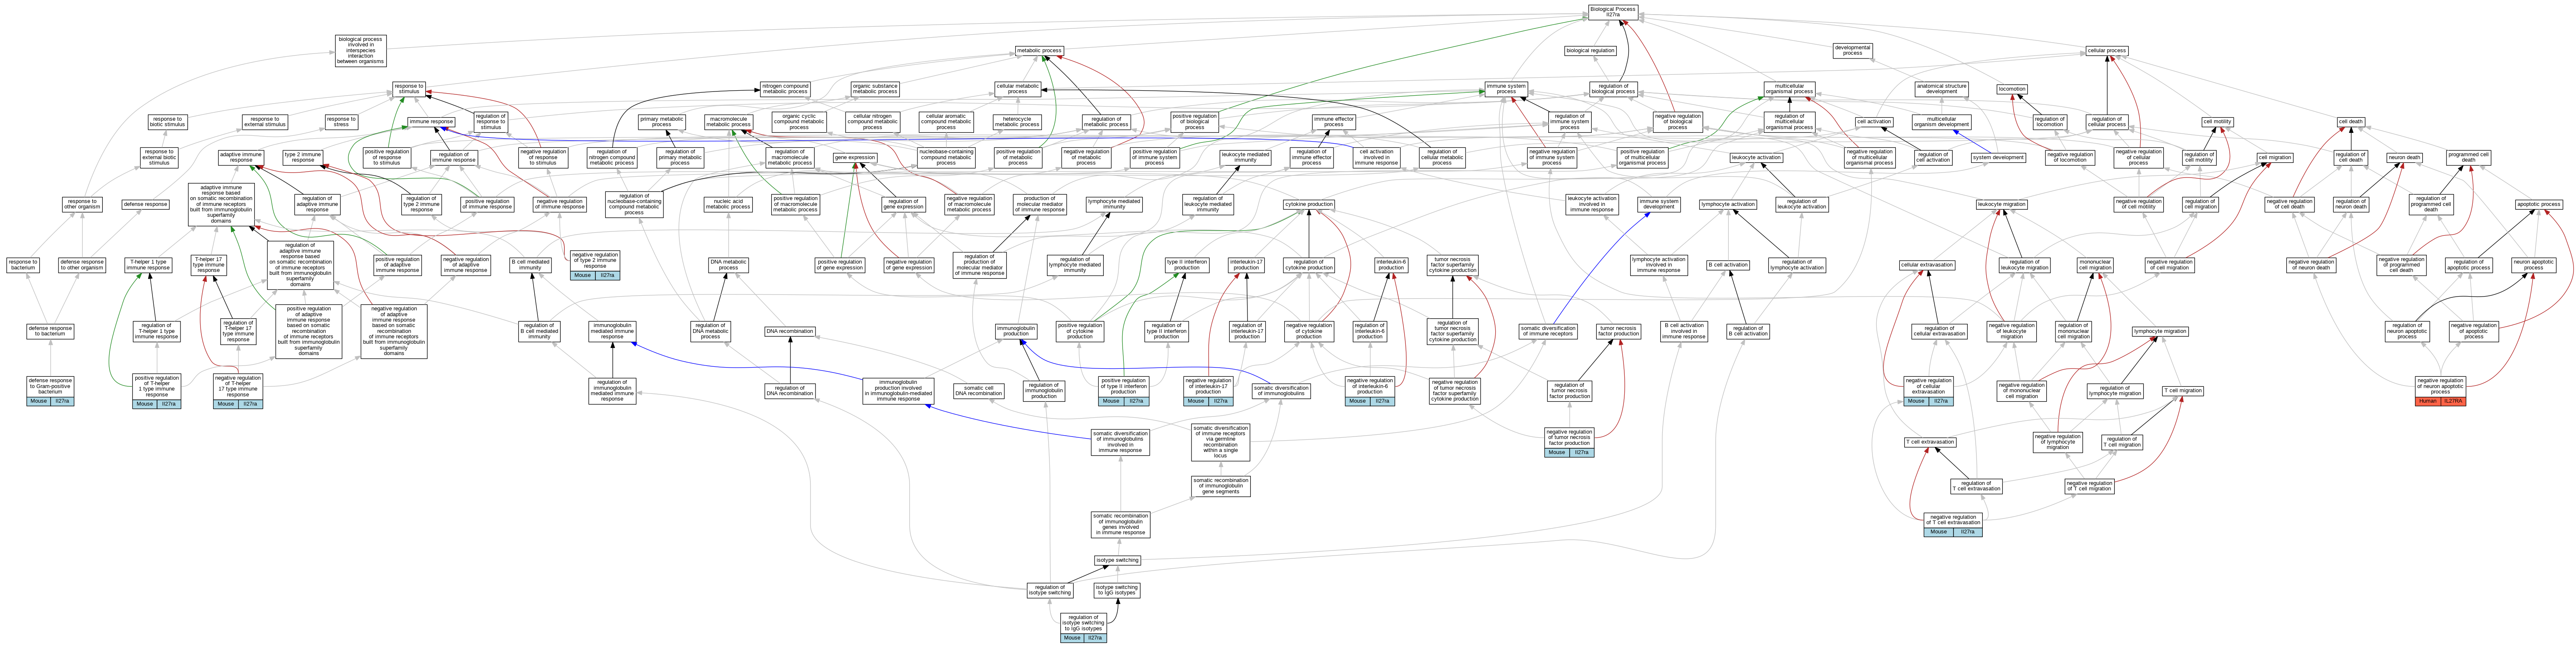This screenshot has height=647, width=2576.
Task: Click the 'immune effector process' node
Action: pyautogui.click(x=1334, y=122)
